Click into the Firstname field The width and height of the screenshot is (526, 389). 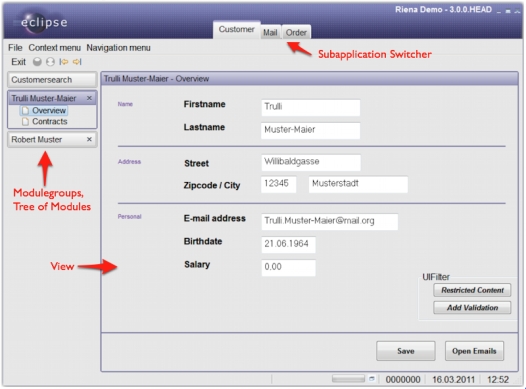click(311, 107)
